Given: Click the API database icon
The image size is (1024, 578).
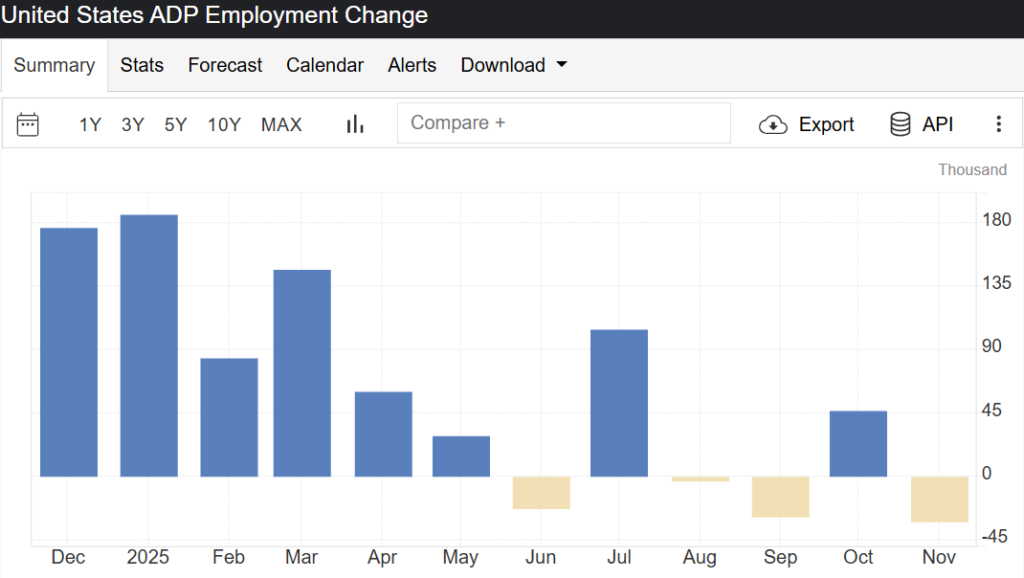Looking at the screenshot, I should click(x=900, y=124).
